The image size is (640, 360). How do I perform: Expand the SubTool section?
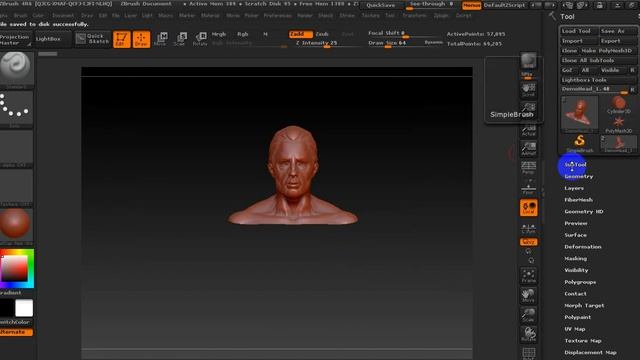(576, 164)
